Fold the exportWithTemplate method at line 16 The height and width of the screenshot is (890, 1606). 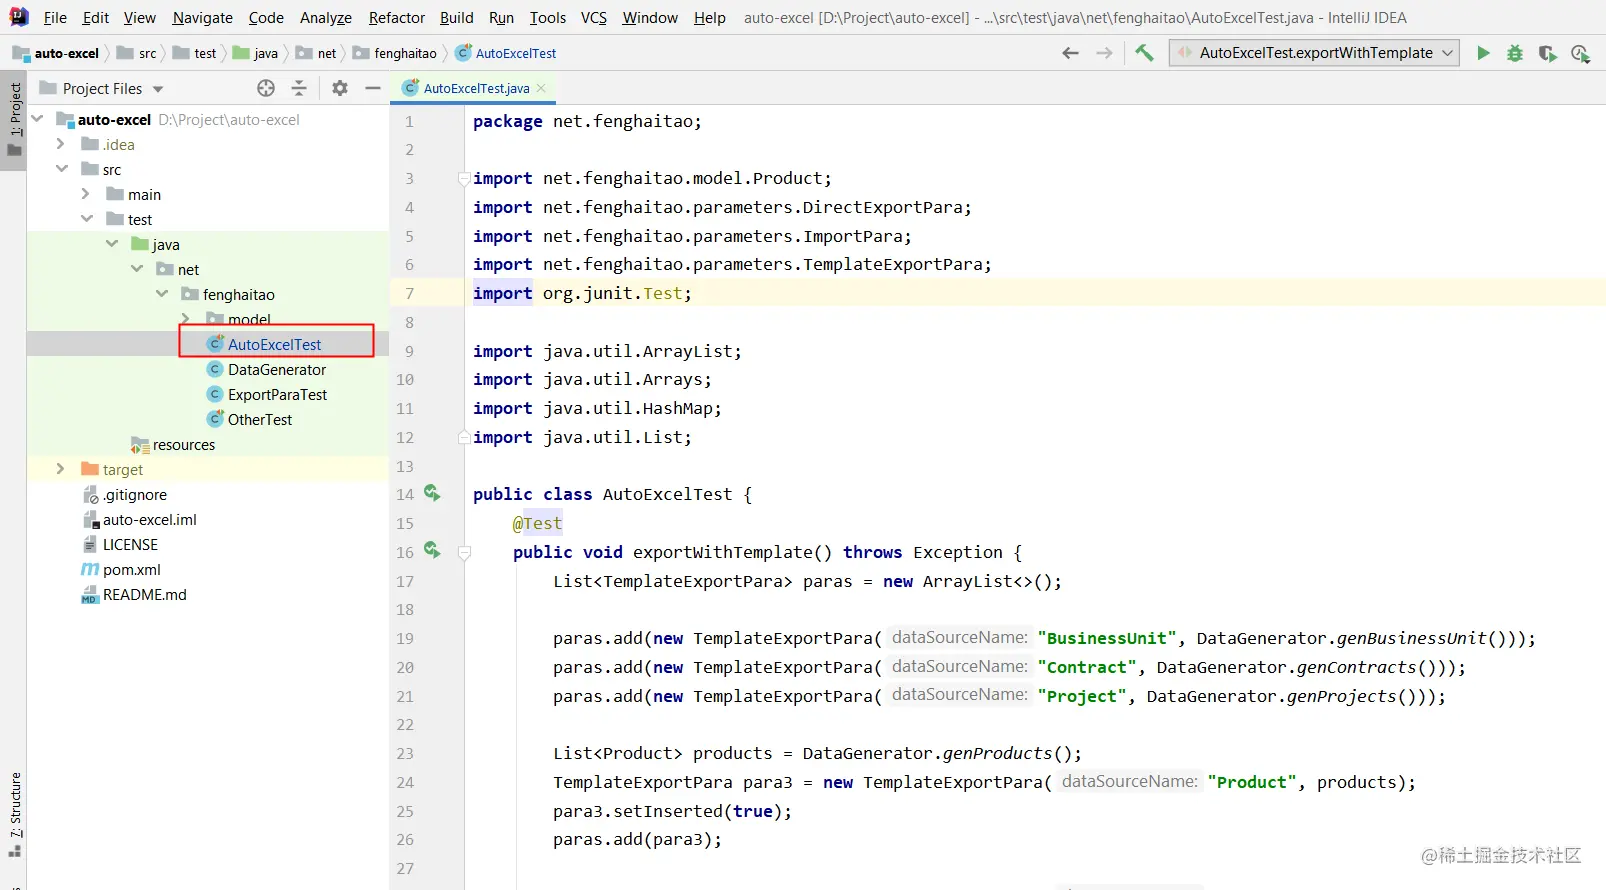pyautogui.click(x=464, y=552)
